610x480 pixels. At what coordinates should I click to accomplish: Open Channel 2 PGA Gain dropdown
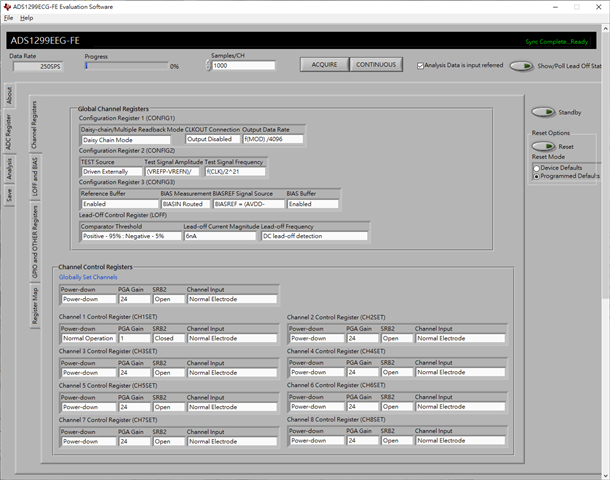pos(363,338)
